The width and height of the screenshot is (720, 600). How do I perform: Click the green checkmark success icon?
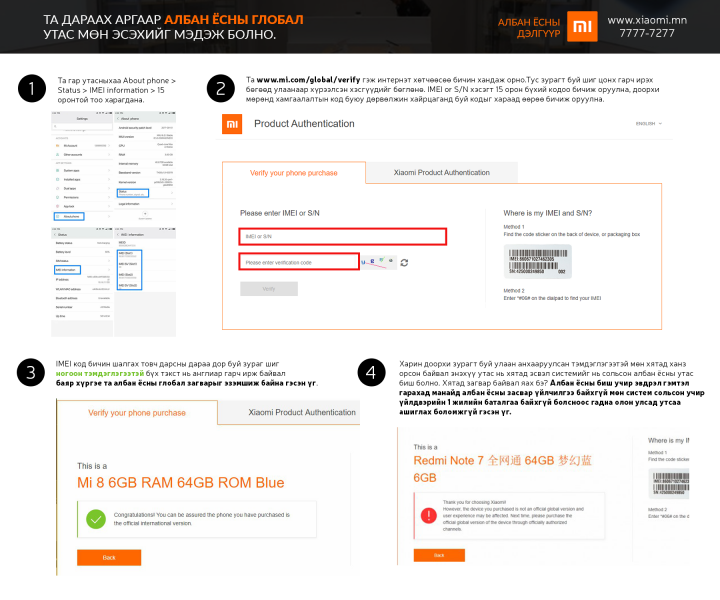point(96,519)
